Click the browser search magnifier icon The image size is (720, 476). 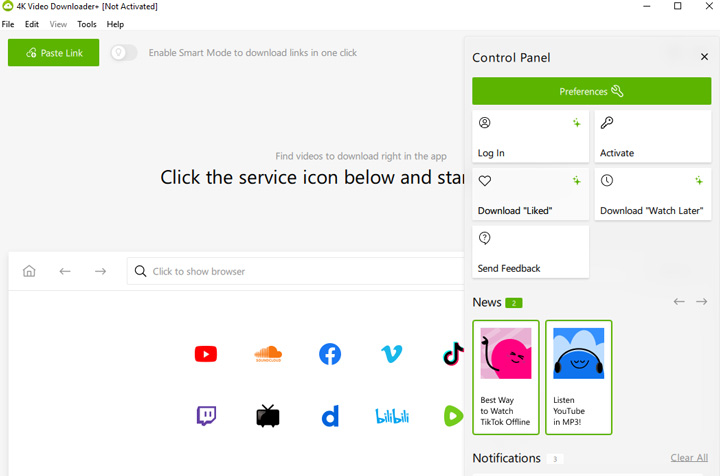click(x=141, y=271)
